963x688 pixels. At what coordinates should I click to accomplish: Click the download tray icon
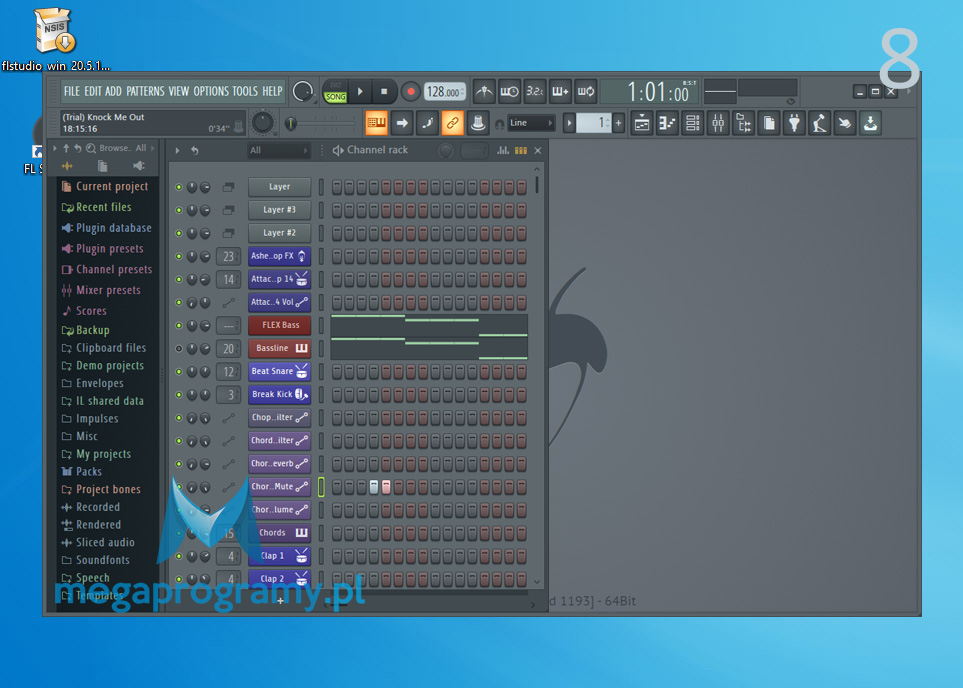870,123
